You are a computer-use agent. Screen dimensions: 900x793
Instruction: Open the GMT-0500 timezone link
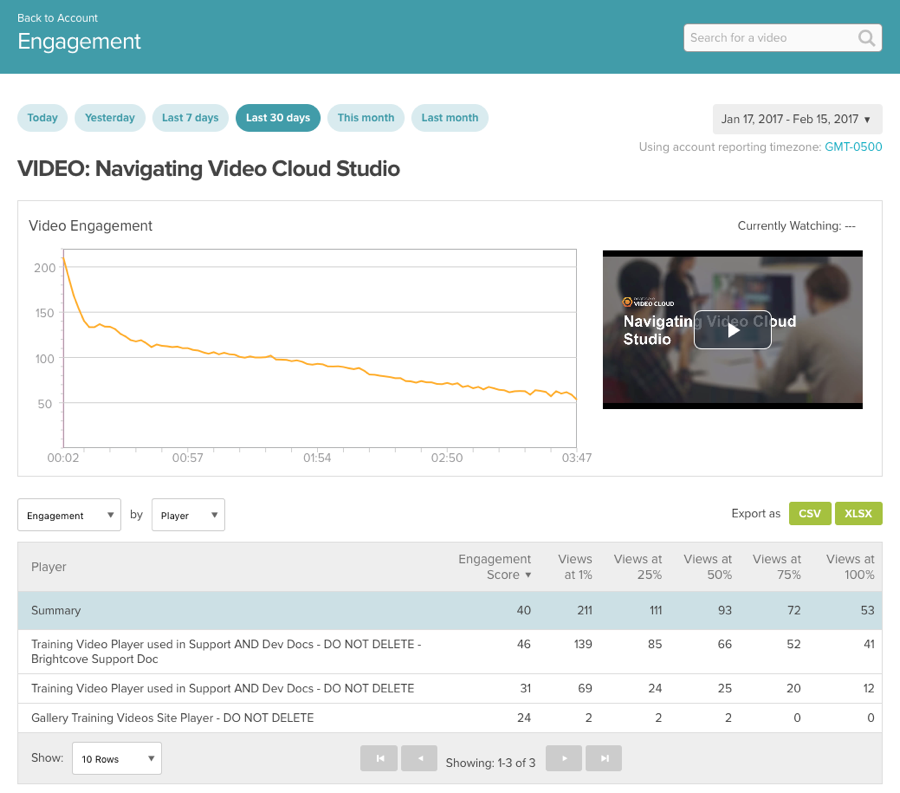pos(853,147)
